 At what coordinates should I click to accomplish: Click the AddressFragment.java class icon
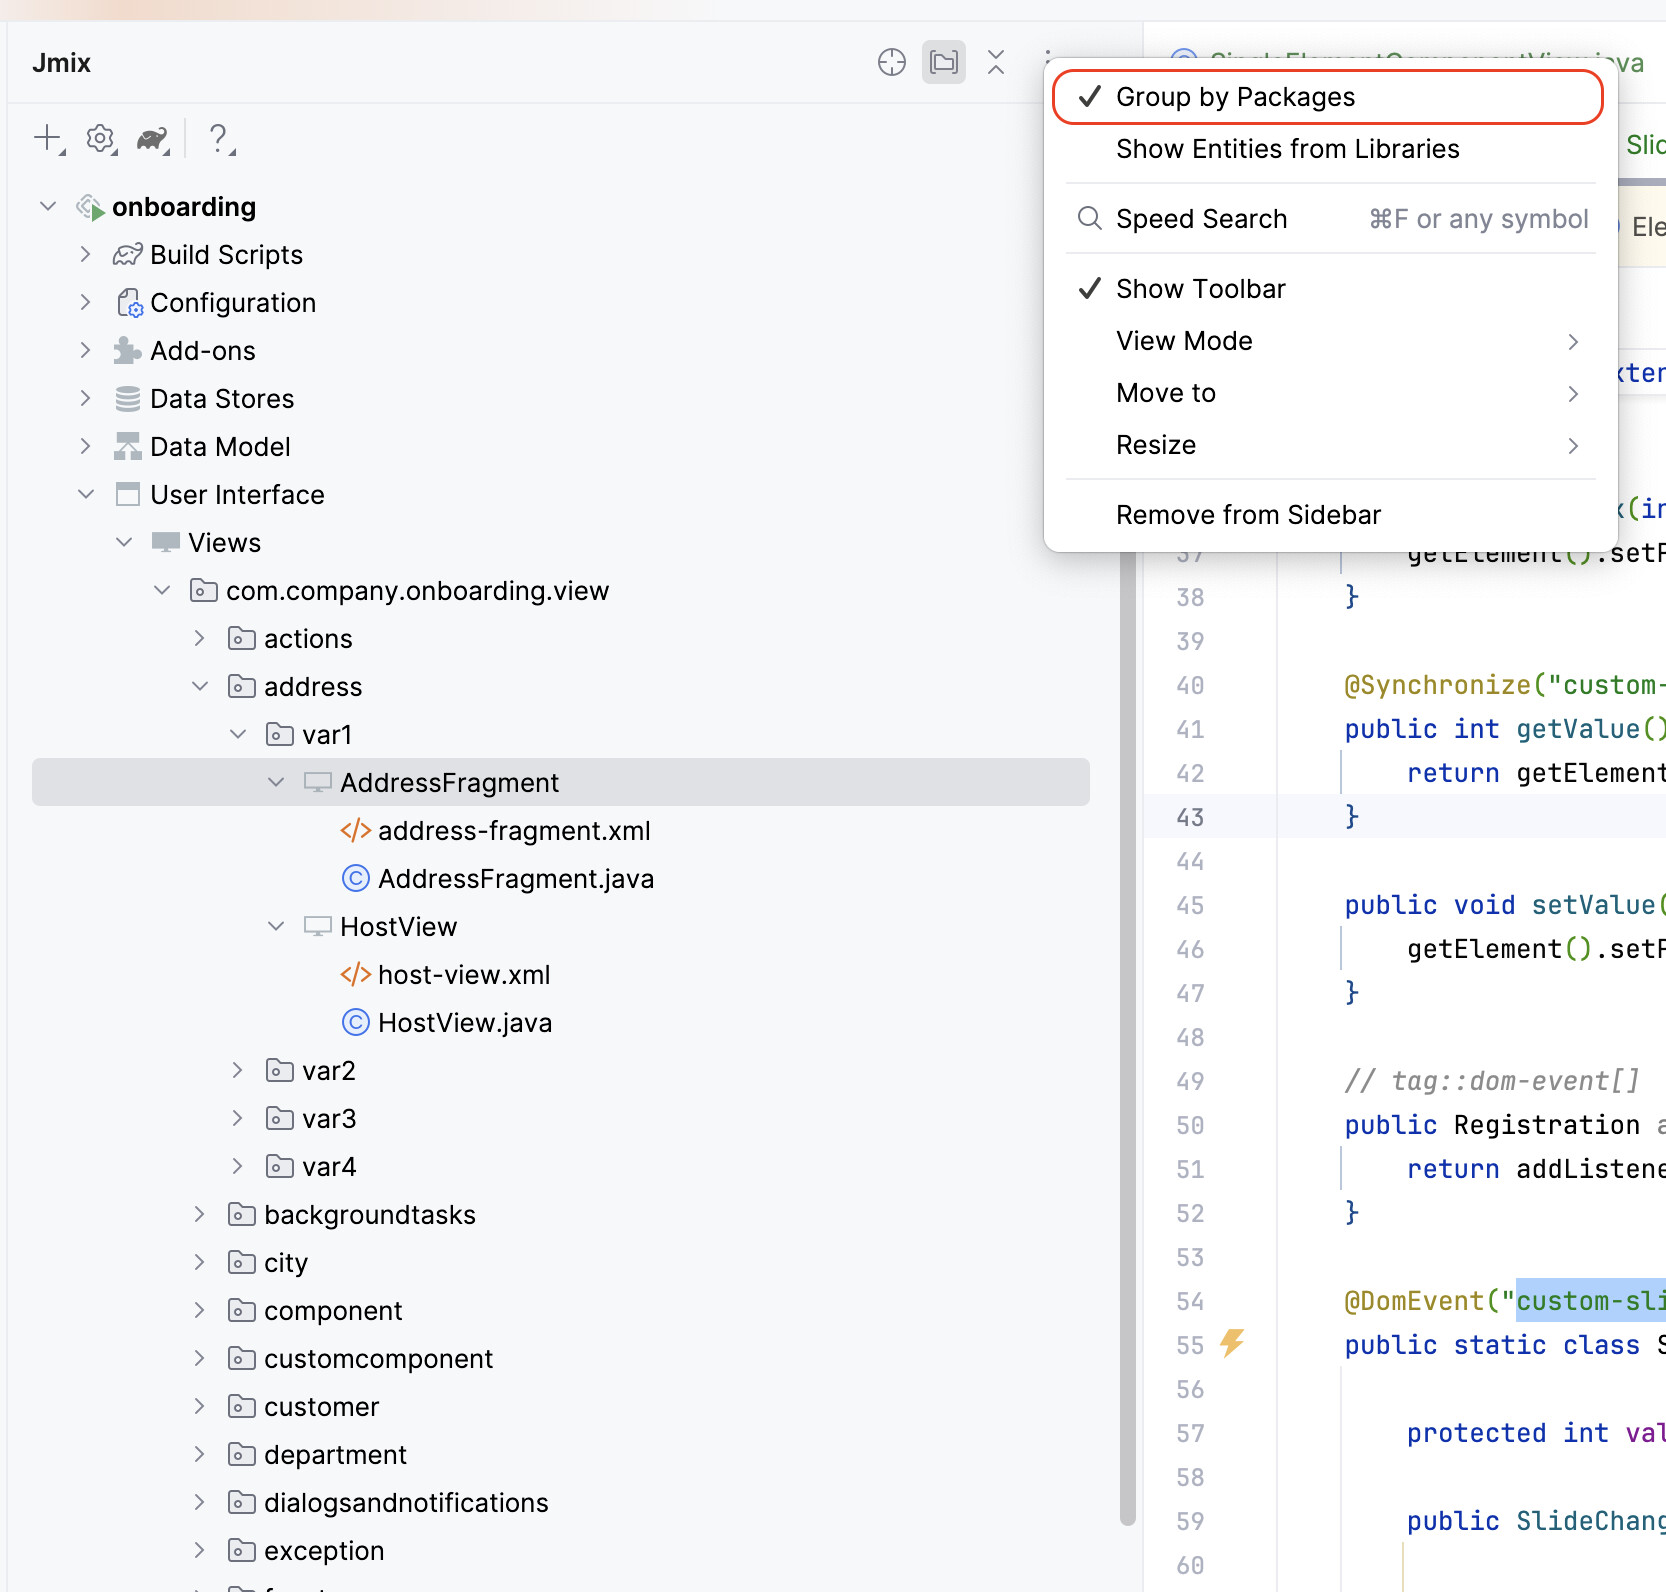[x=356, y=879]
